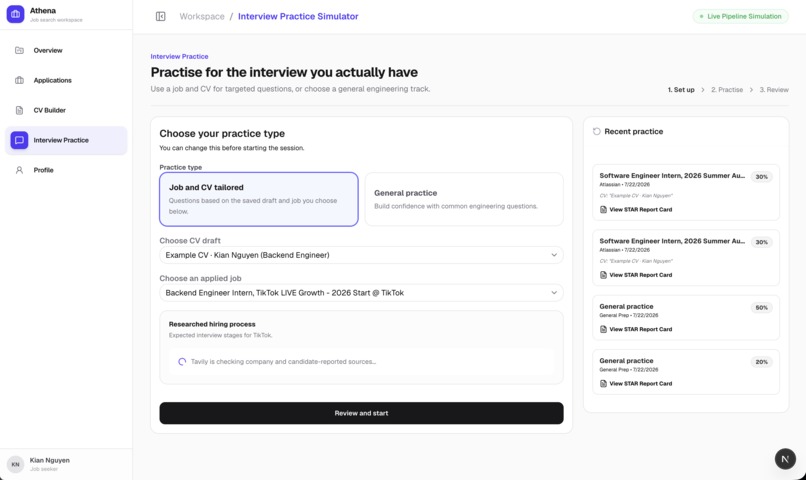Click the Interview Practice chat icon
806x480 pixels.
point(20,140)
